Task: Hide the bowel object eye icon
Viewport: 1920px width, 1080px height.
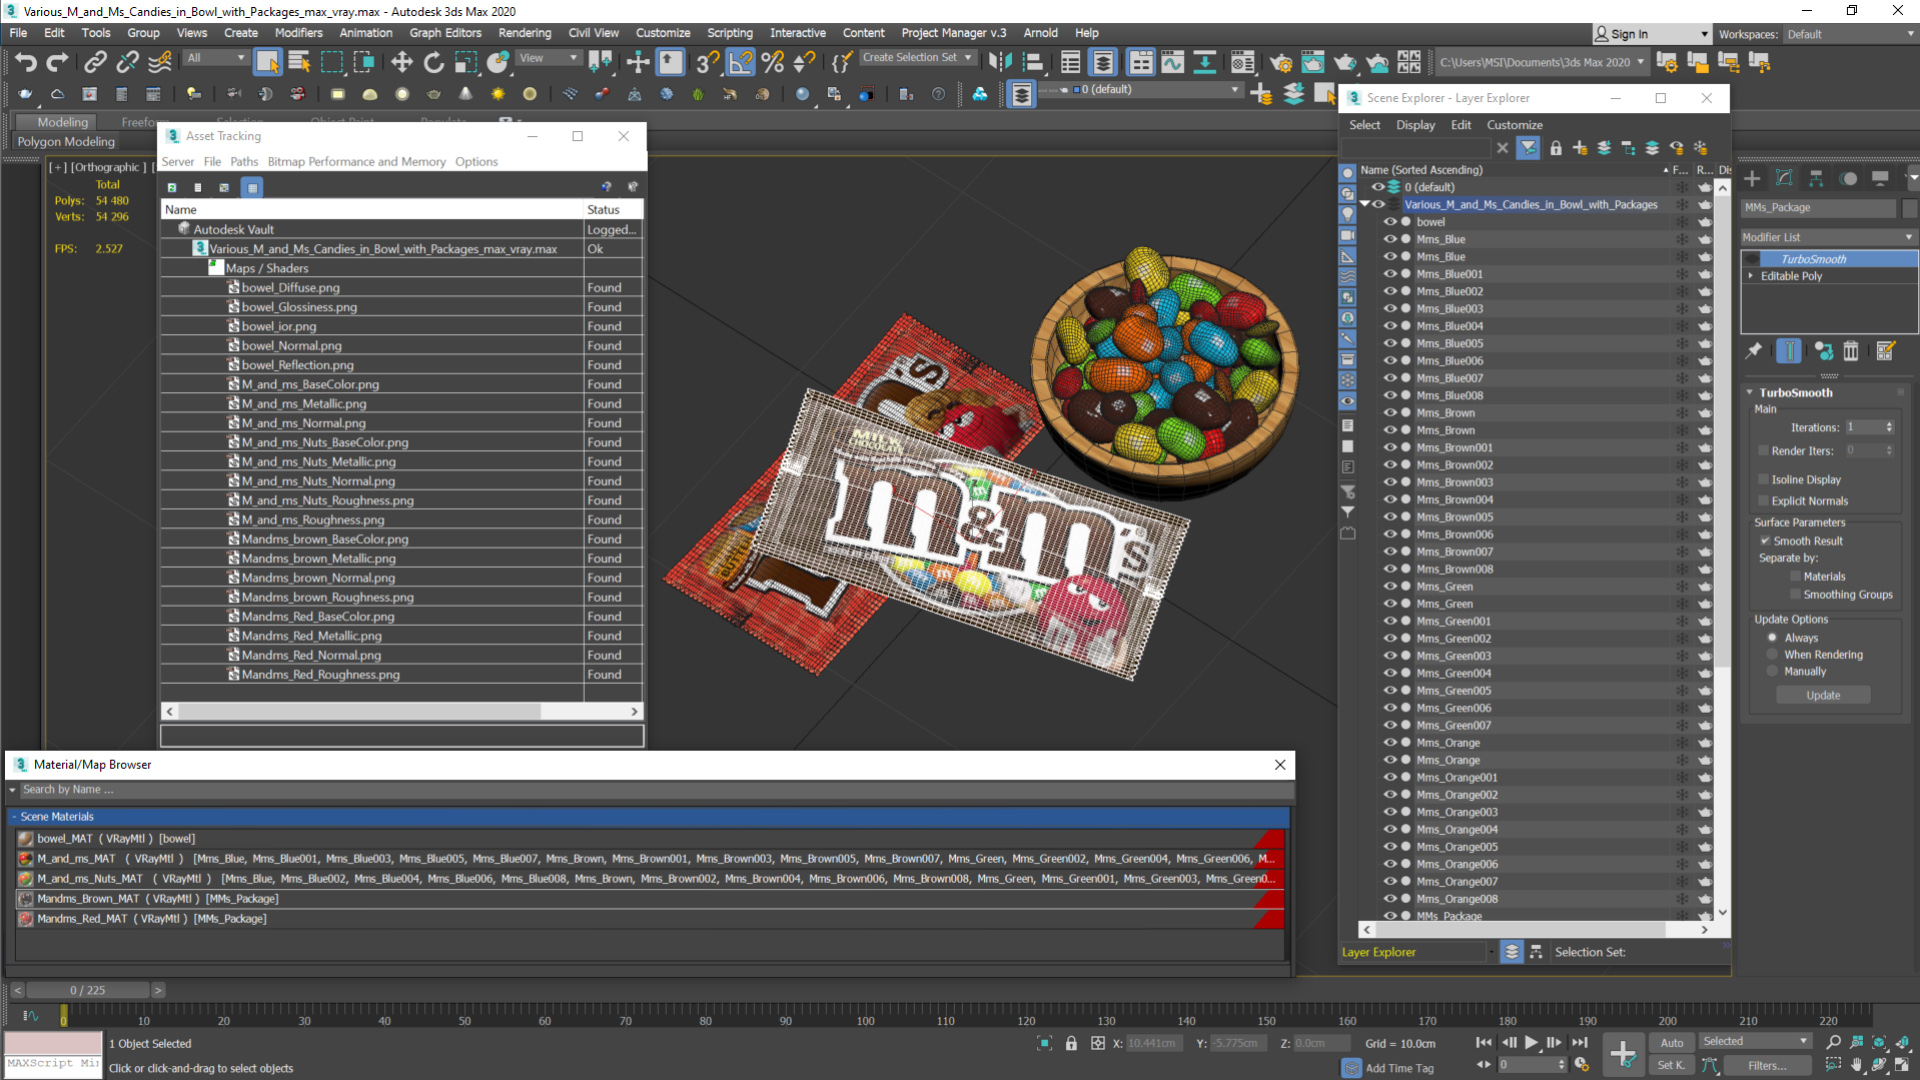Action: pyautogui.click(x=1390, y=222)
